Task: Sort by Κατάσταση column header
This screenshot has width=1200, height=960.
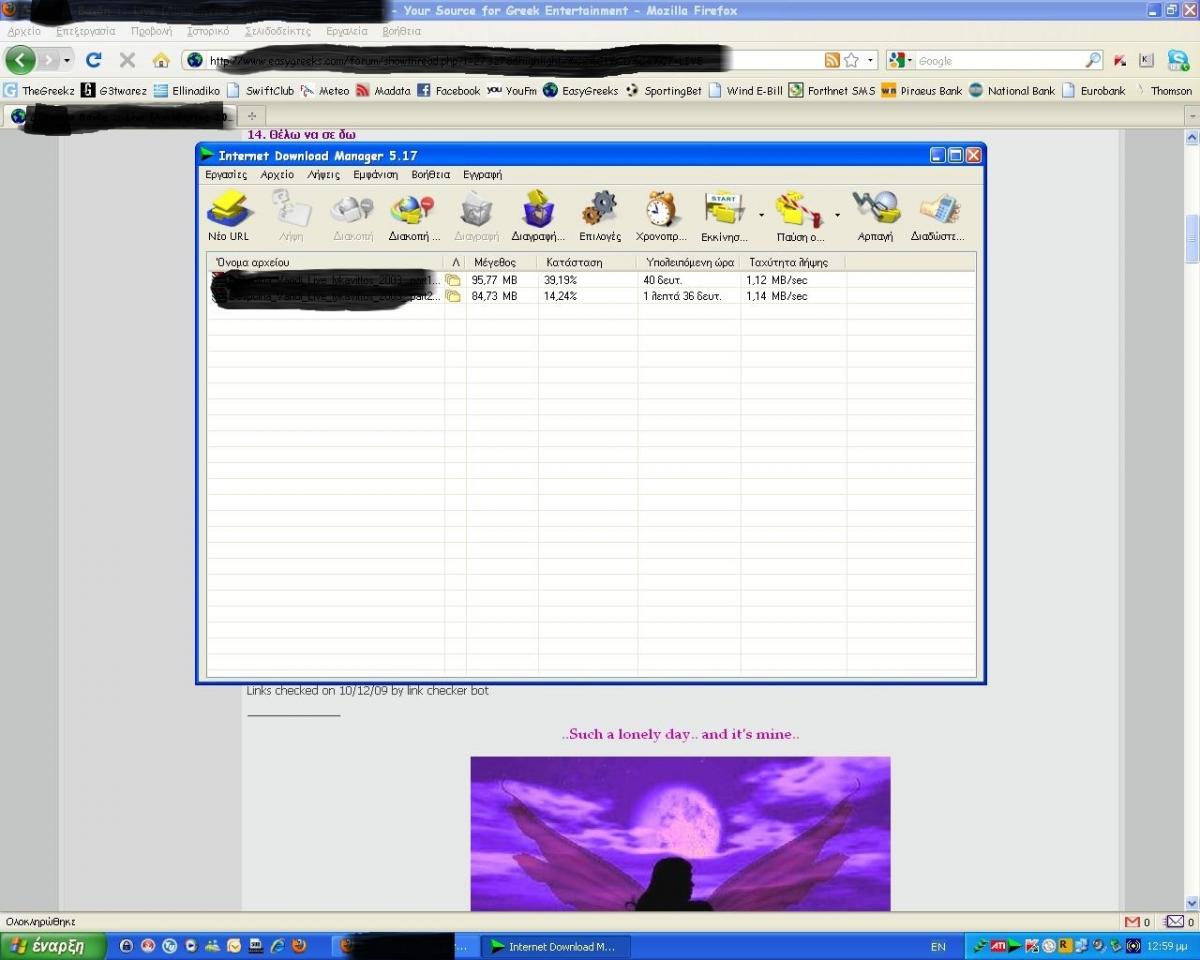Action: (x=586, y=262)
